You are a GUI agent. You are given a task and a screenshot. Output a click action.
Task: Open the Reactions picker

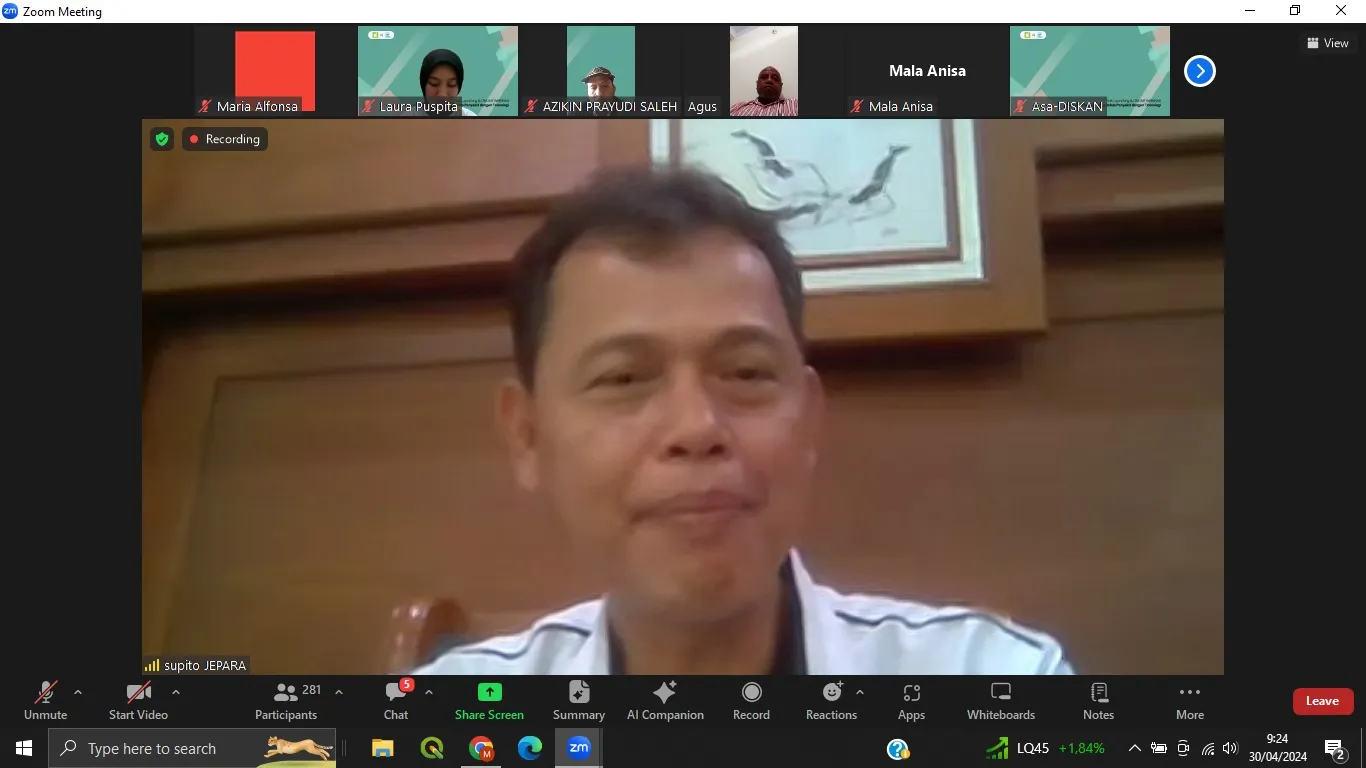831,700
